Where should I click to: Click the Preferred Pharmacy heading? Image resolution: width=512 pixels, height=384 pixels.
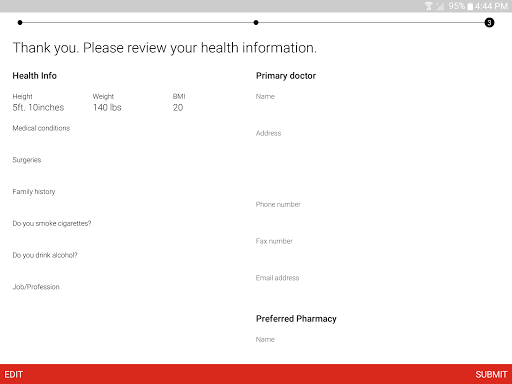[296, 319]
